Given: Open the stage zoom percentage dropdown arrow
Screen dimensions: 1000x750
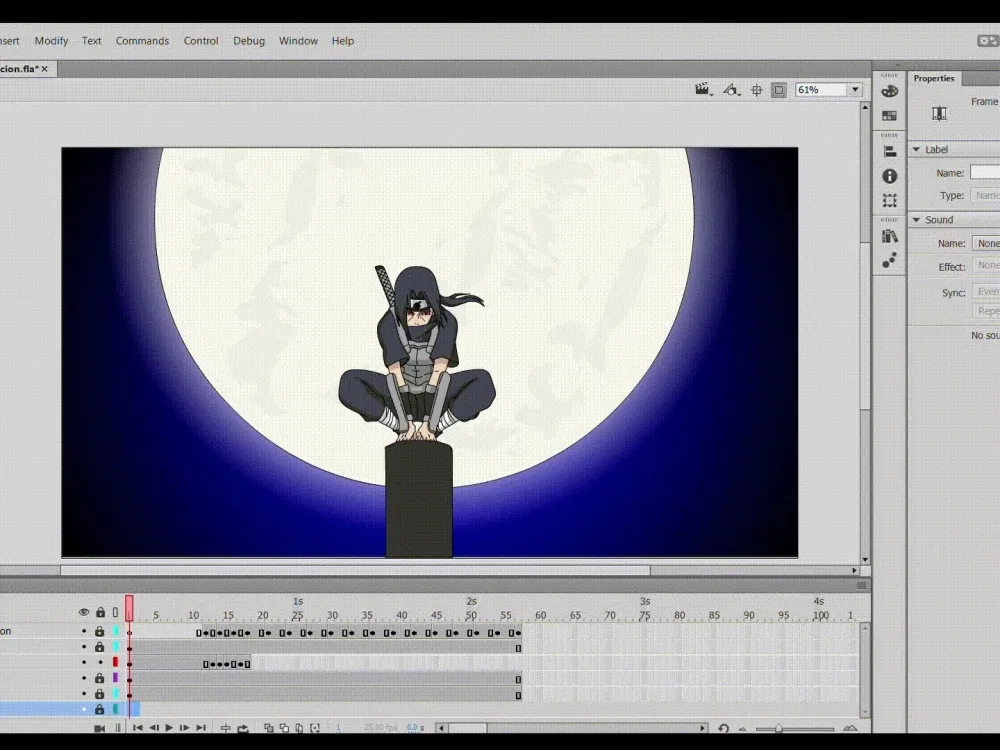Looking at the screenshot, I should (855, 90).
